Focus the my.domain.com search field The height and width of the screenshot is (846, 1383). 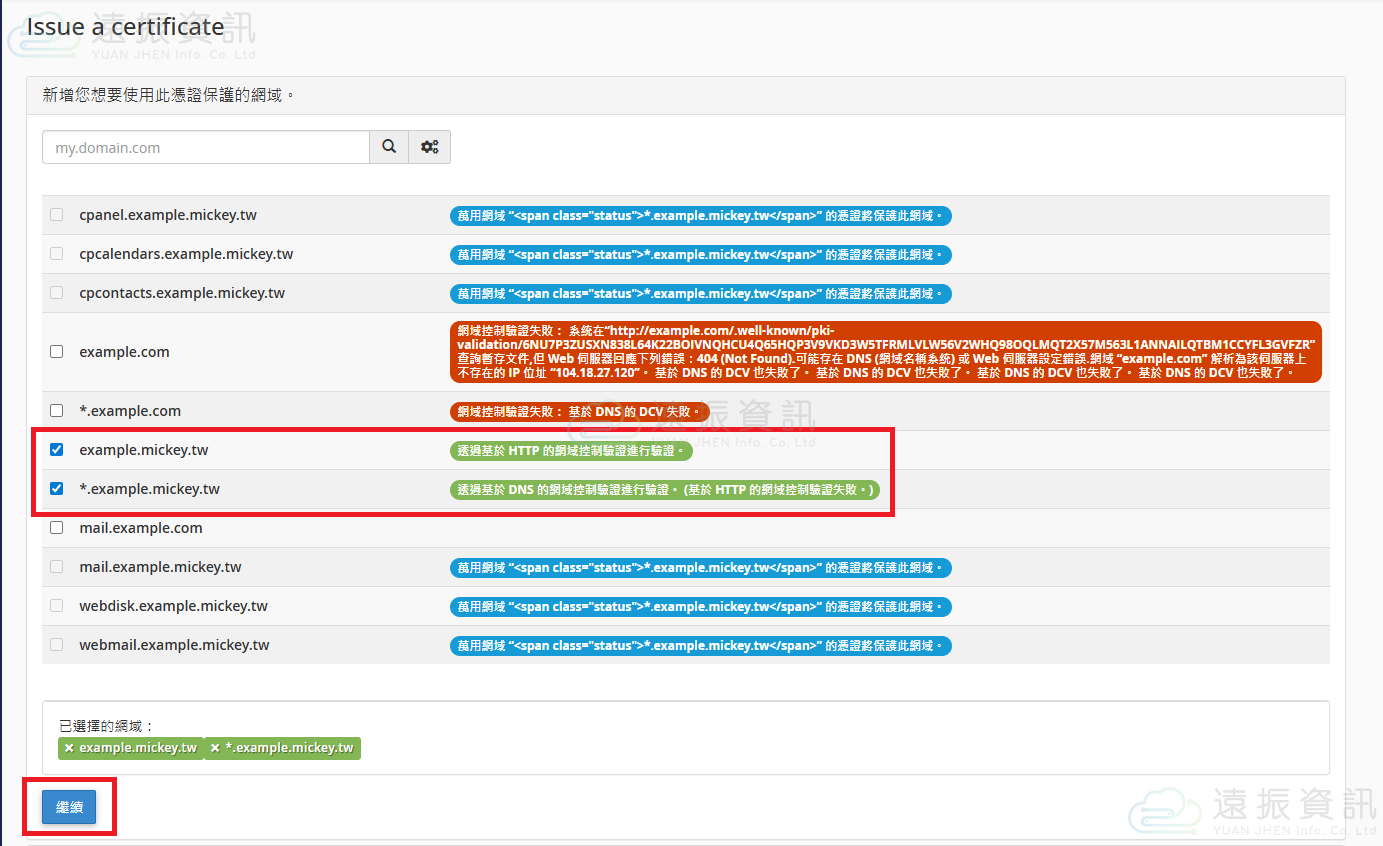206,147
